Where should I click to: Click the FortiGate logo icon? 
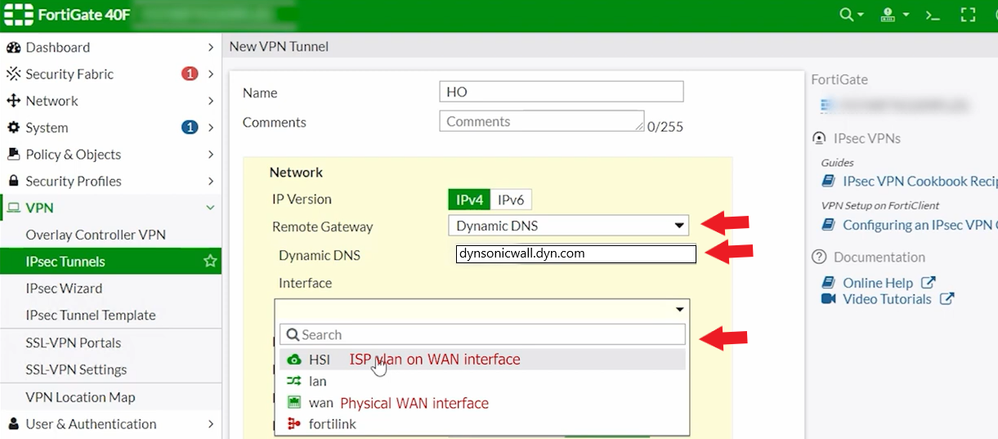[18, 15]
